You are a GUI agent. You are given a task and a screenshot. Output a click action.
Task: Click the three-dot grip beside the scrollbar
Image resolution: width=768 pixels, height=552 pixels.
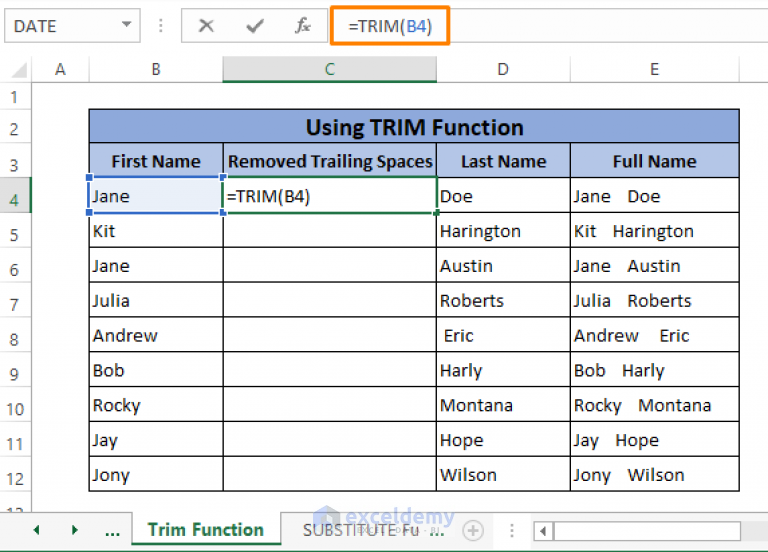(x=512, y=530)
